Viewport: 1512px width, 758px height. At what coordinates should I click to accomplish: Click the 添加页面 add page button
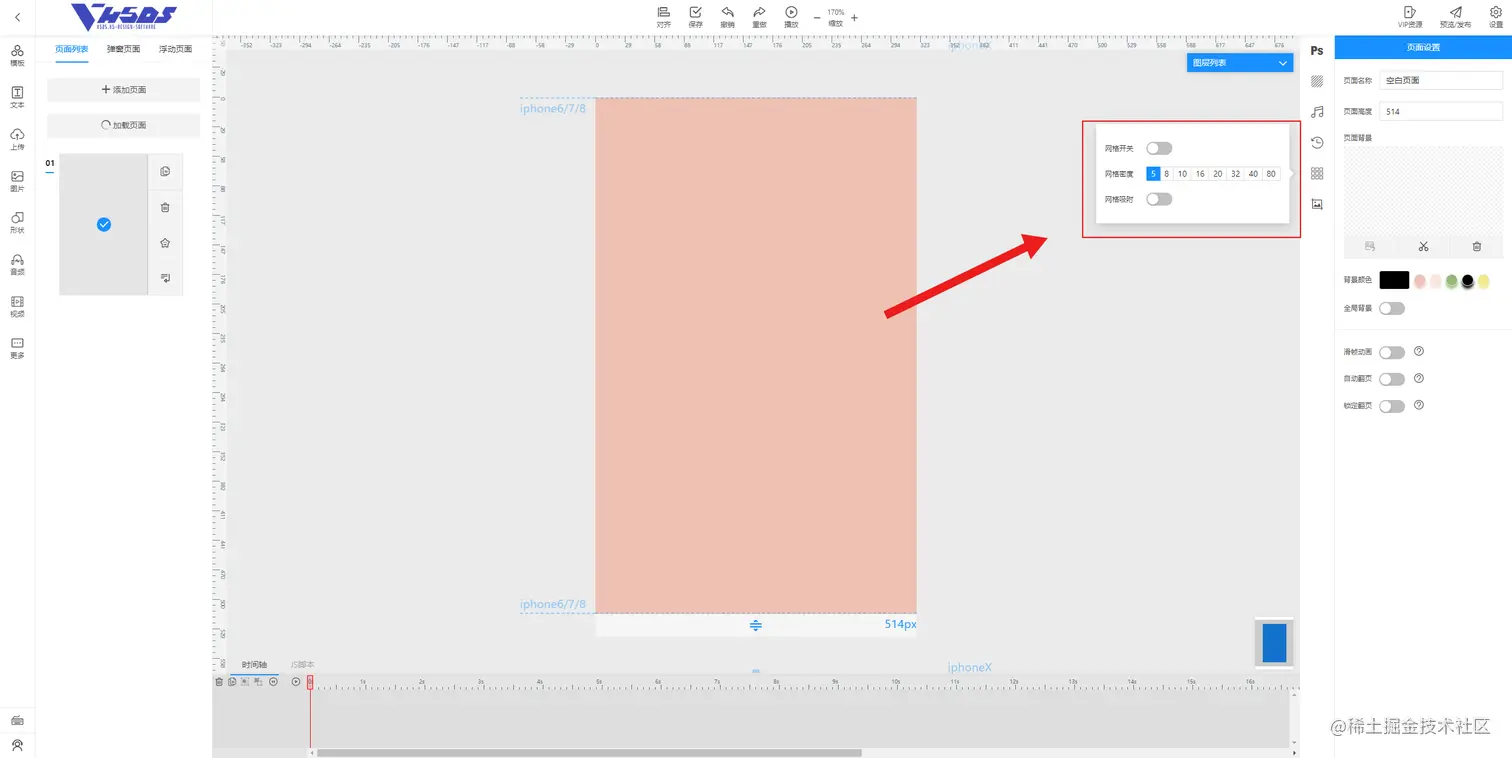[x=124, y=90]
